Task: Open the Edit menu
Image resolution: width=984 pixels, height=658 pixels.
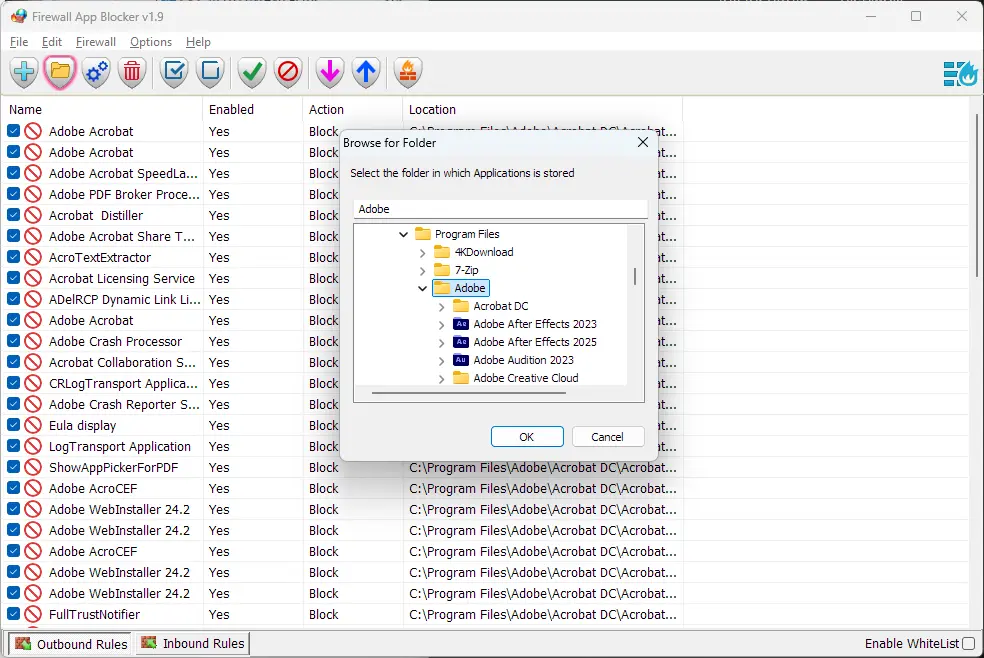Action: (x=51, y=42)
